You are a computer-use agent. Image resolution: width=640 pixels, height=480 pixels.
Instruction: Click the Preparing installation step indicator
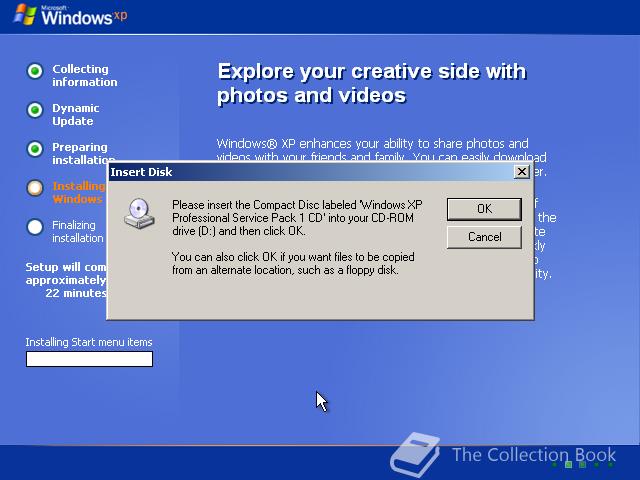[x=35, y=149]
